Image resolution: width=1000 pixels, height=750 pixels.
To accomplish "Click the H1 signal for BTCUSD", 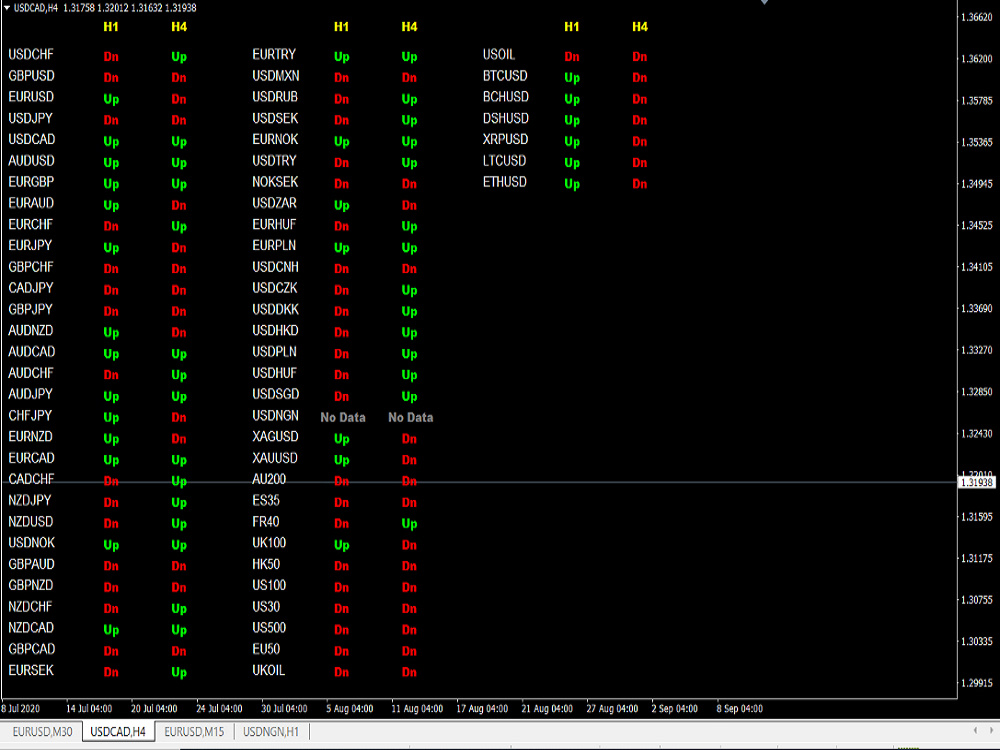I will (572, 78).
